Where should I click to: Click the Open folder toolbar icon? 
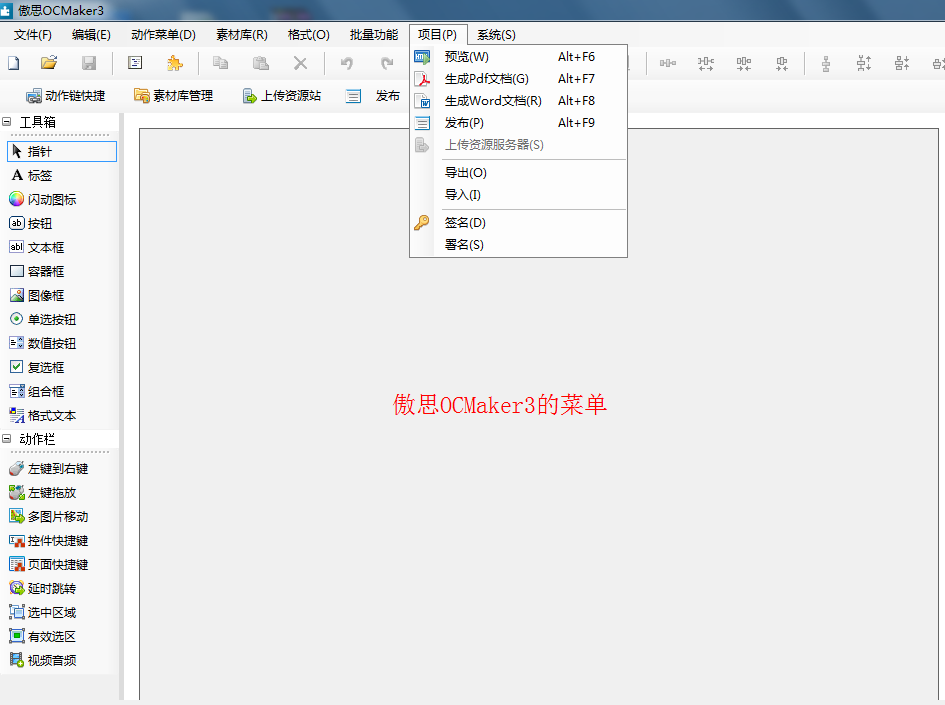[x=49, y=63]
